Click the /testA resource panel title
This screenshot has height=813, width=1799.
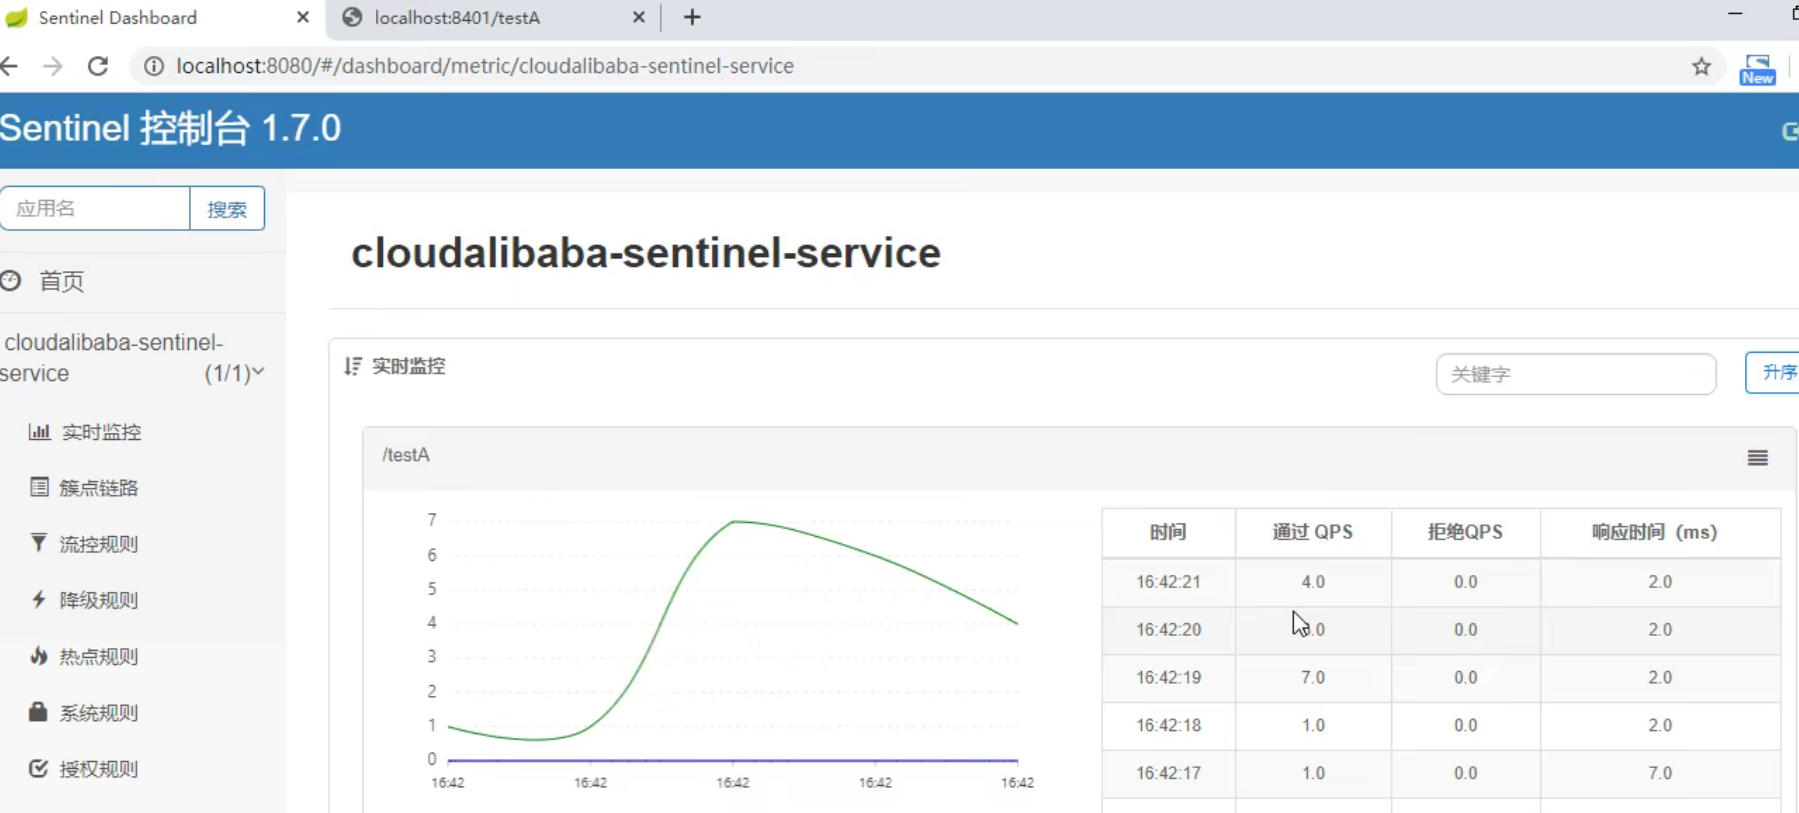406,455
